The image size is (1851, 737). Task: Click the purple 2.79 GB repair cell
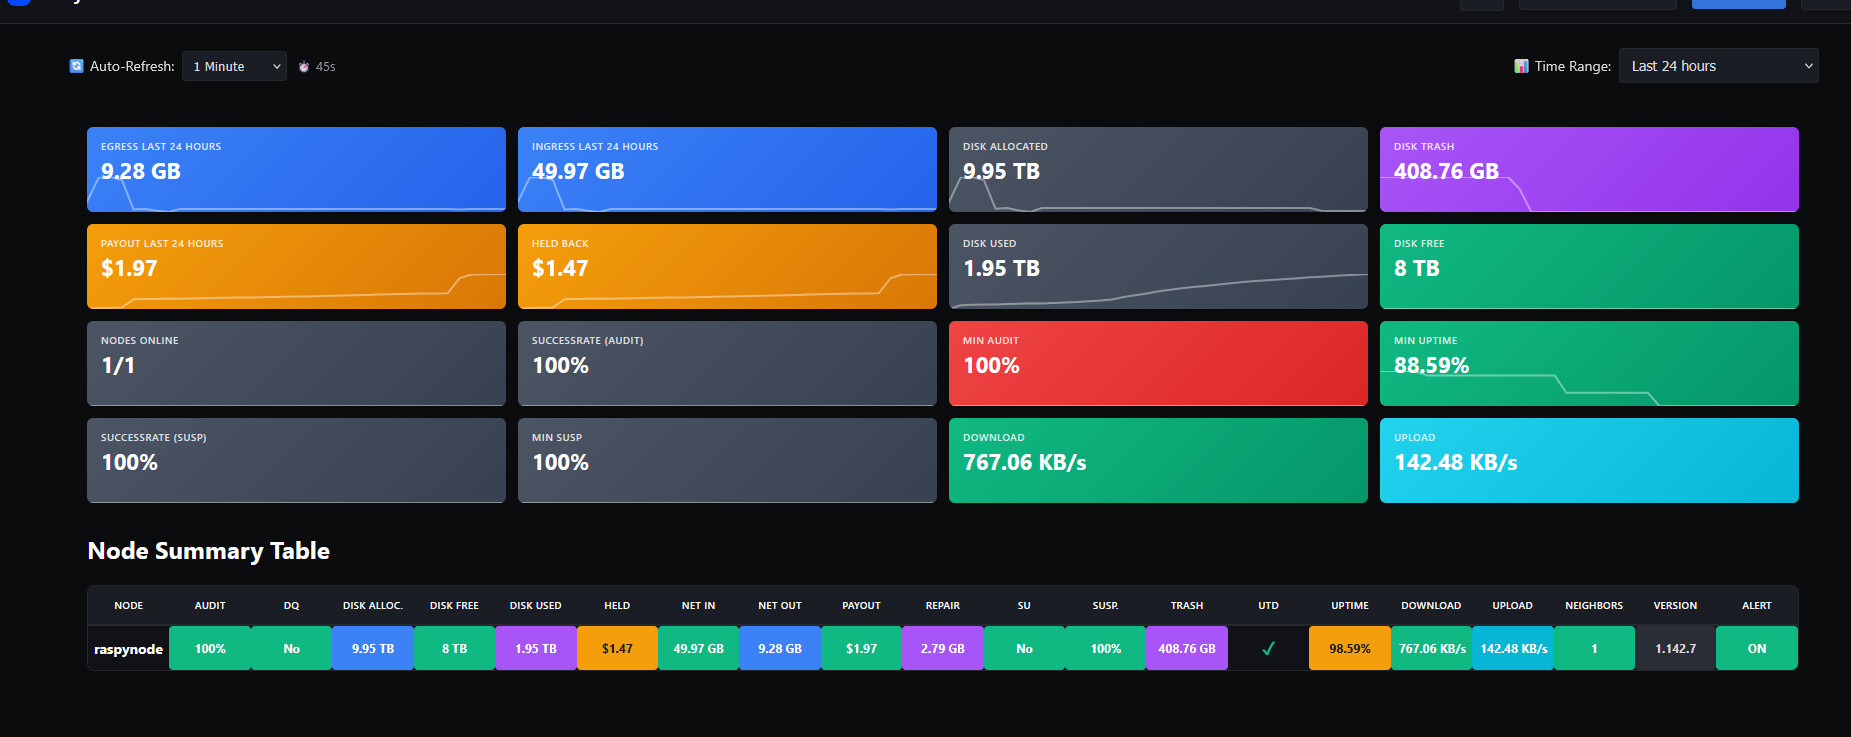tap(942, 649)
